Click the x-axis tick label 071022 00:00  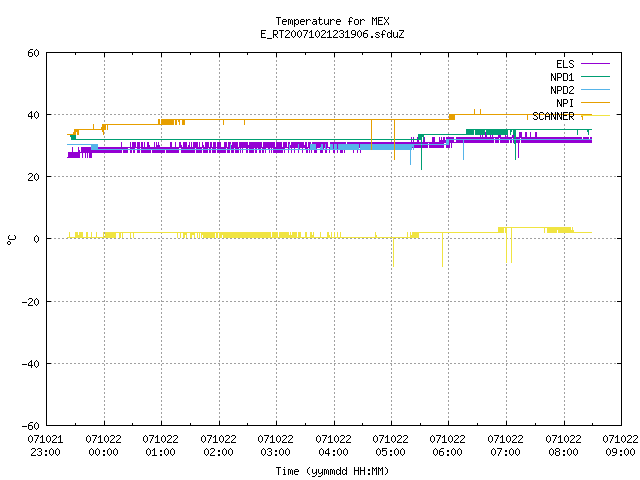[x=104, y=446]
